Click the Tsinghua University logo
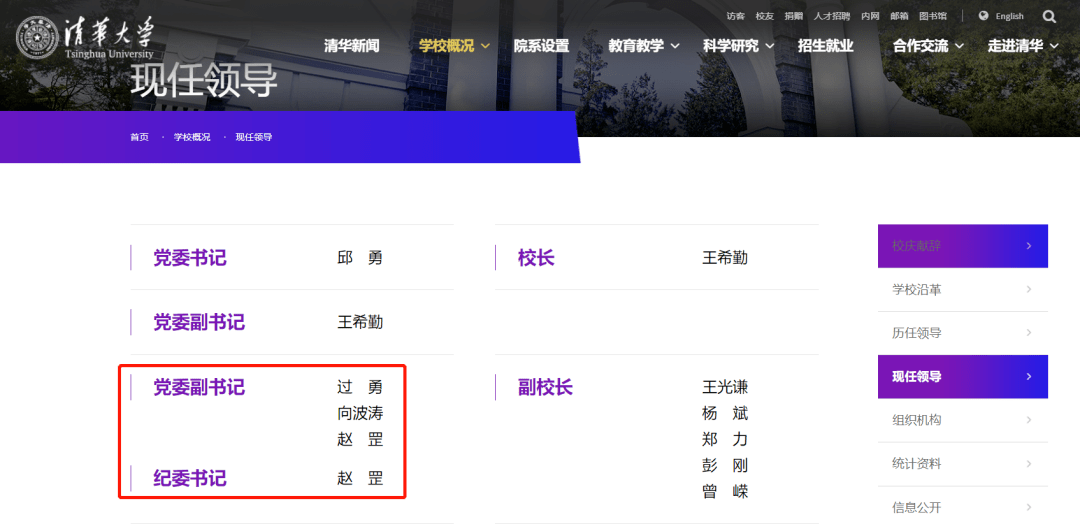The image size is (1080, 524). pyautogui.click(x=85, y=36)
